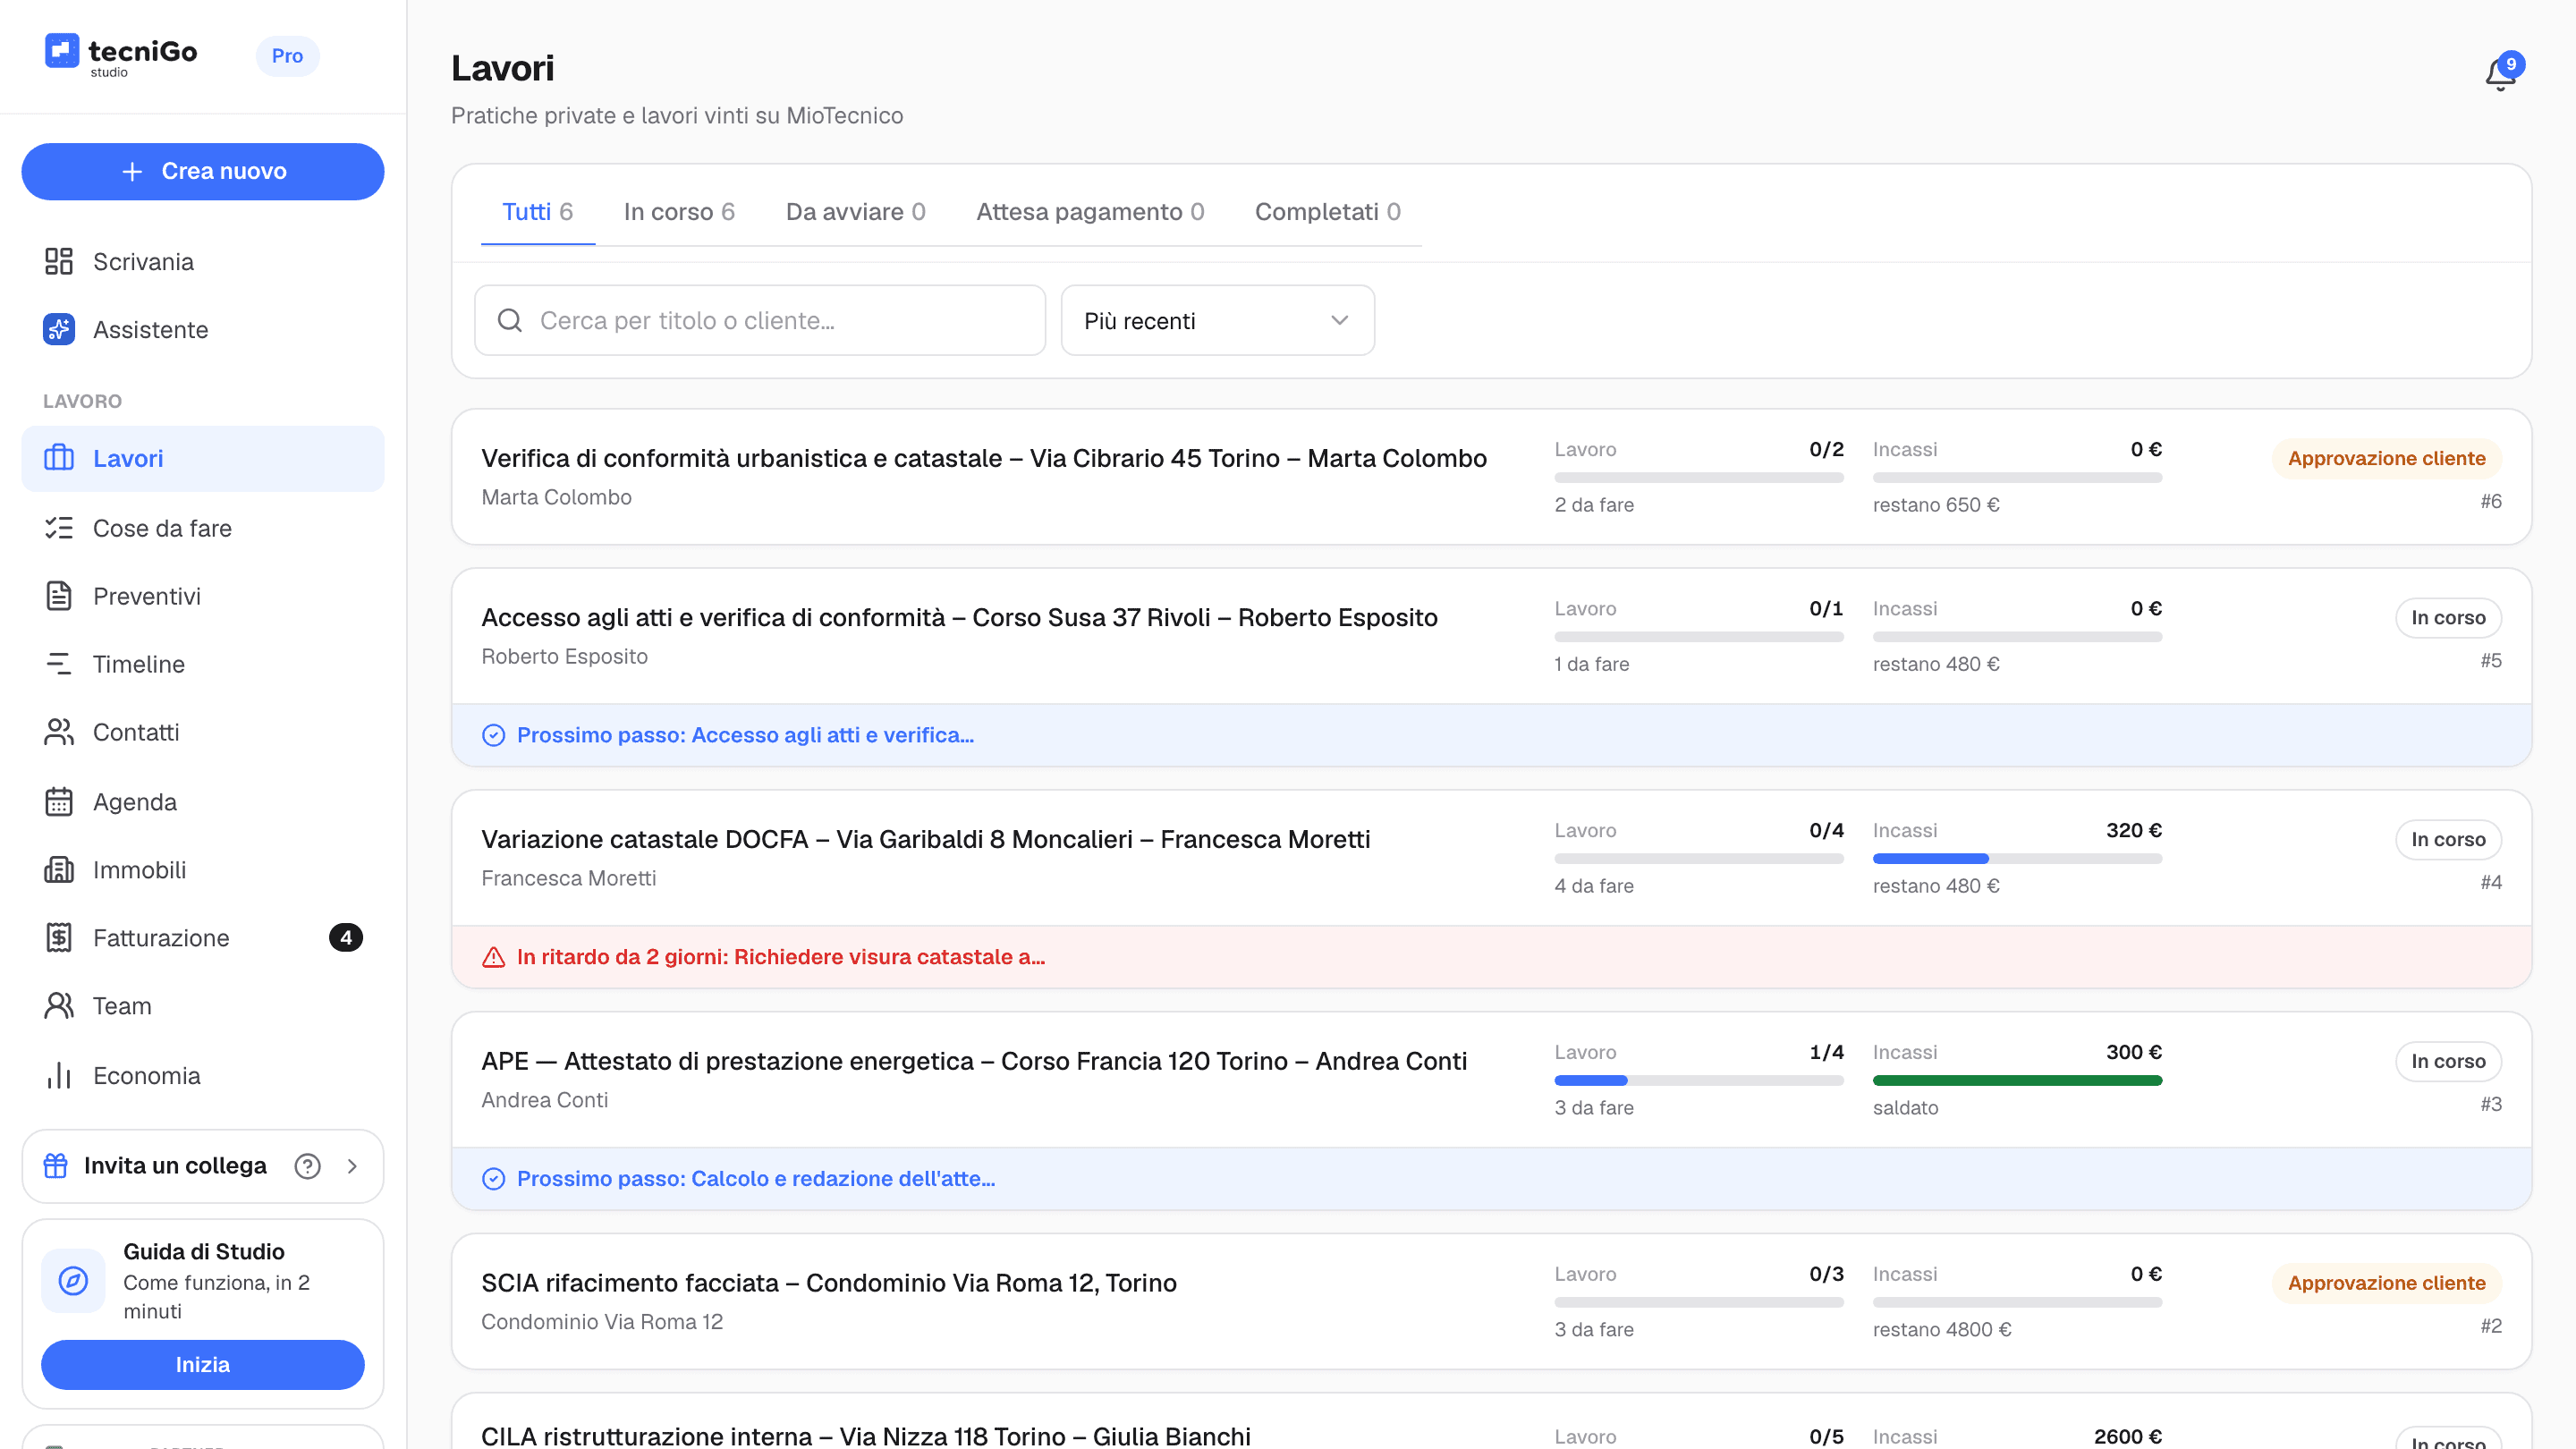Image resolution: width=2576 pixels, height=1449 pixels.
Task: Click the Cose da fare checklist icon
Action: click(x=59, y=528)
